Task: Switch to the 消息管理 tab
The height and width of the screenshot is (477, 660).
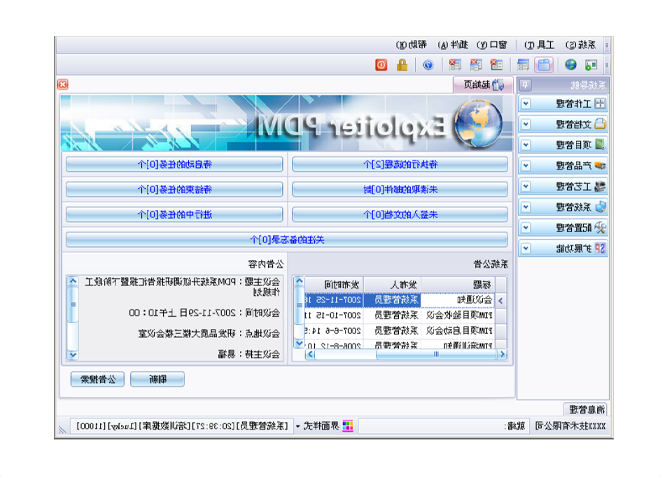Action: (x=584, y=408)
